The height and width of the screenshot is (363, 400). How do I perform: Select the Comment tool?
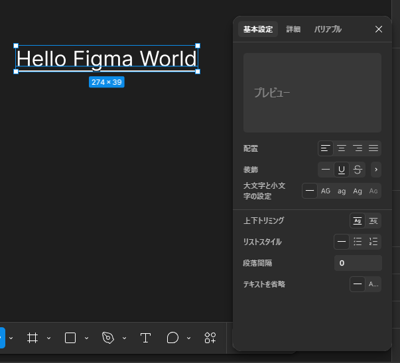click(x=173, y=338)
